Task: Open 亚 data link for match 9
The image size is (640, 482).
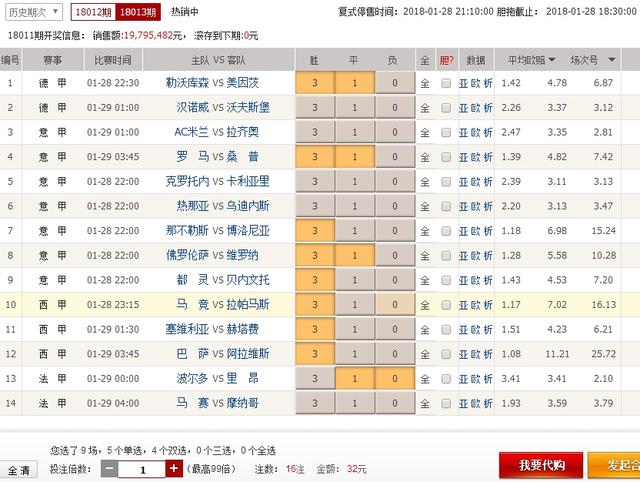Action: point(463,280)
